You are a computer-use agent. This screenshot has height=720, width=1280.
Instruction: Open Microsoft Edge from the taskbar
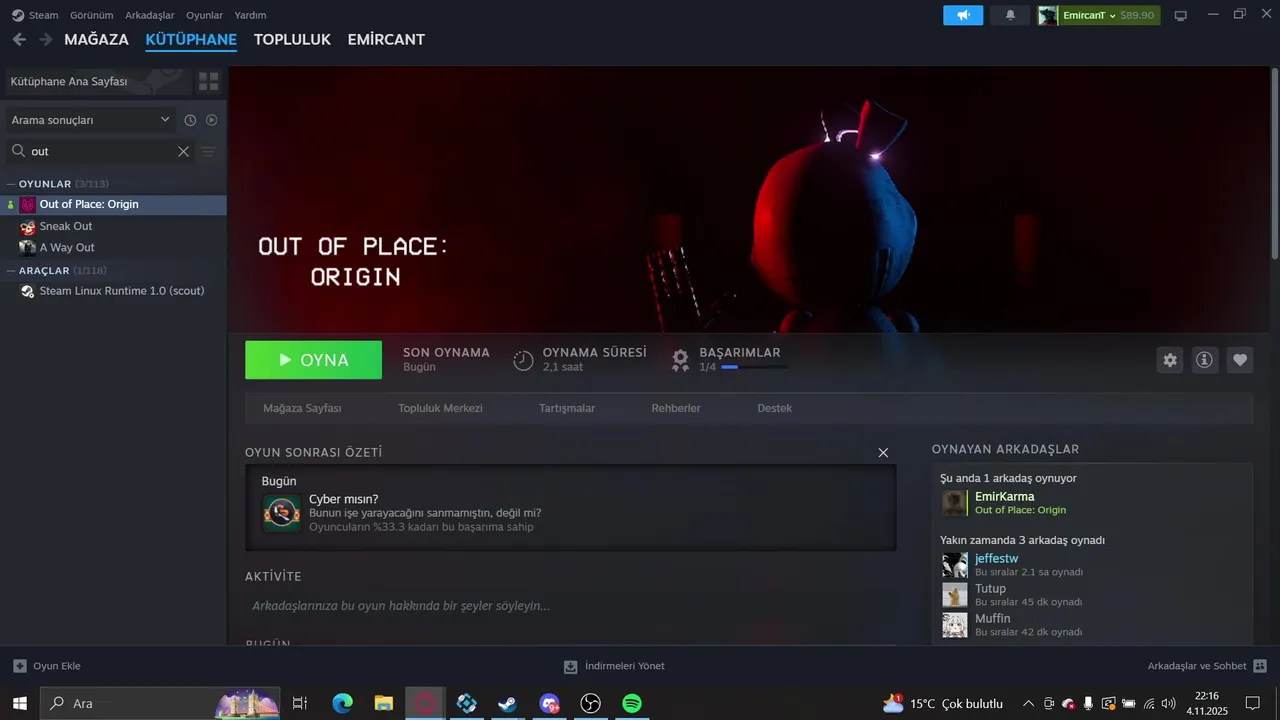(x=343, y=703)
